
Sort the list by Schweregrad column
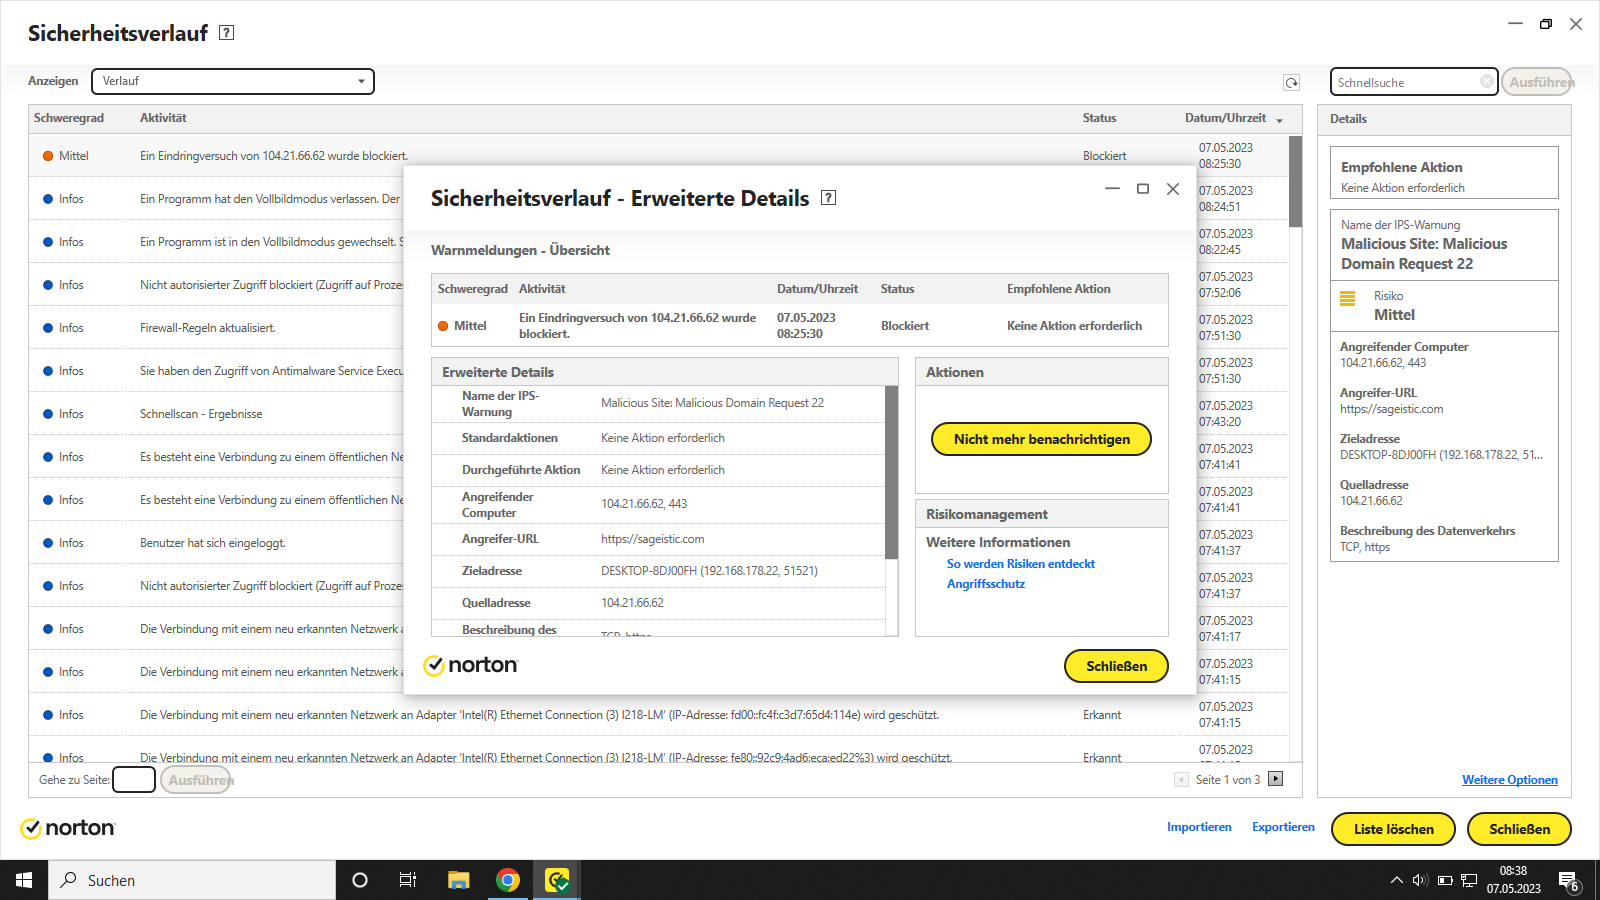[x=69, y=118]
